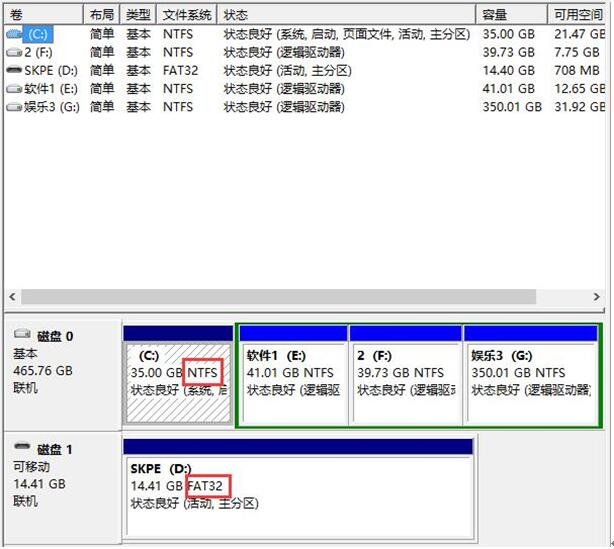Sort volumes by the 卷 column header
This screenshot has width=614, height=549.
tap(42, 15)
